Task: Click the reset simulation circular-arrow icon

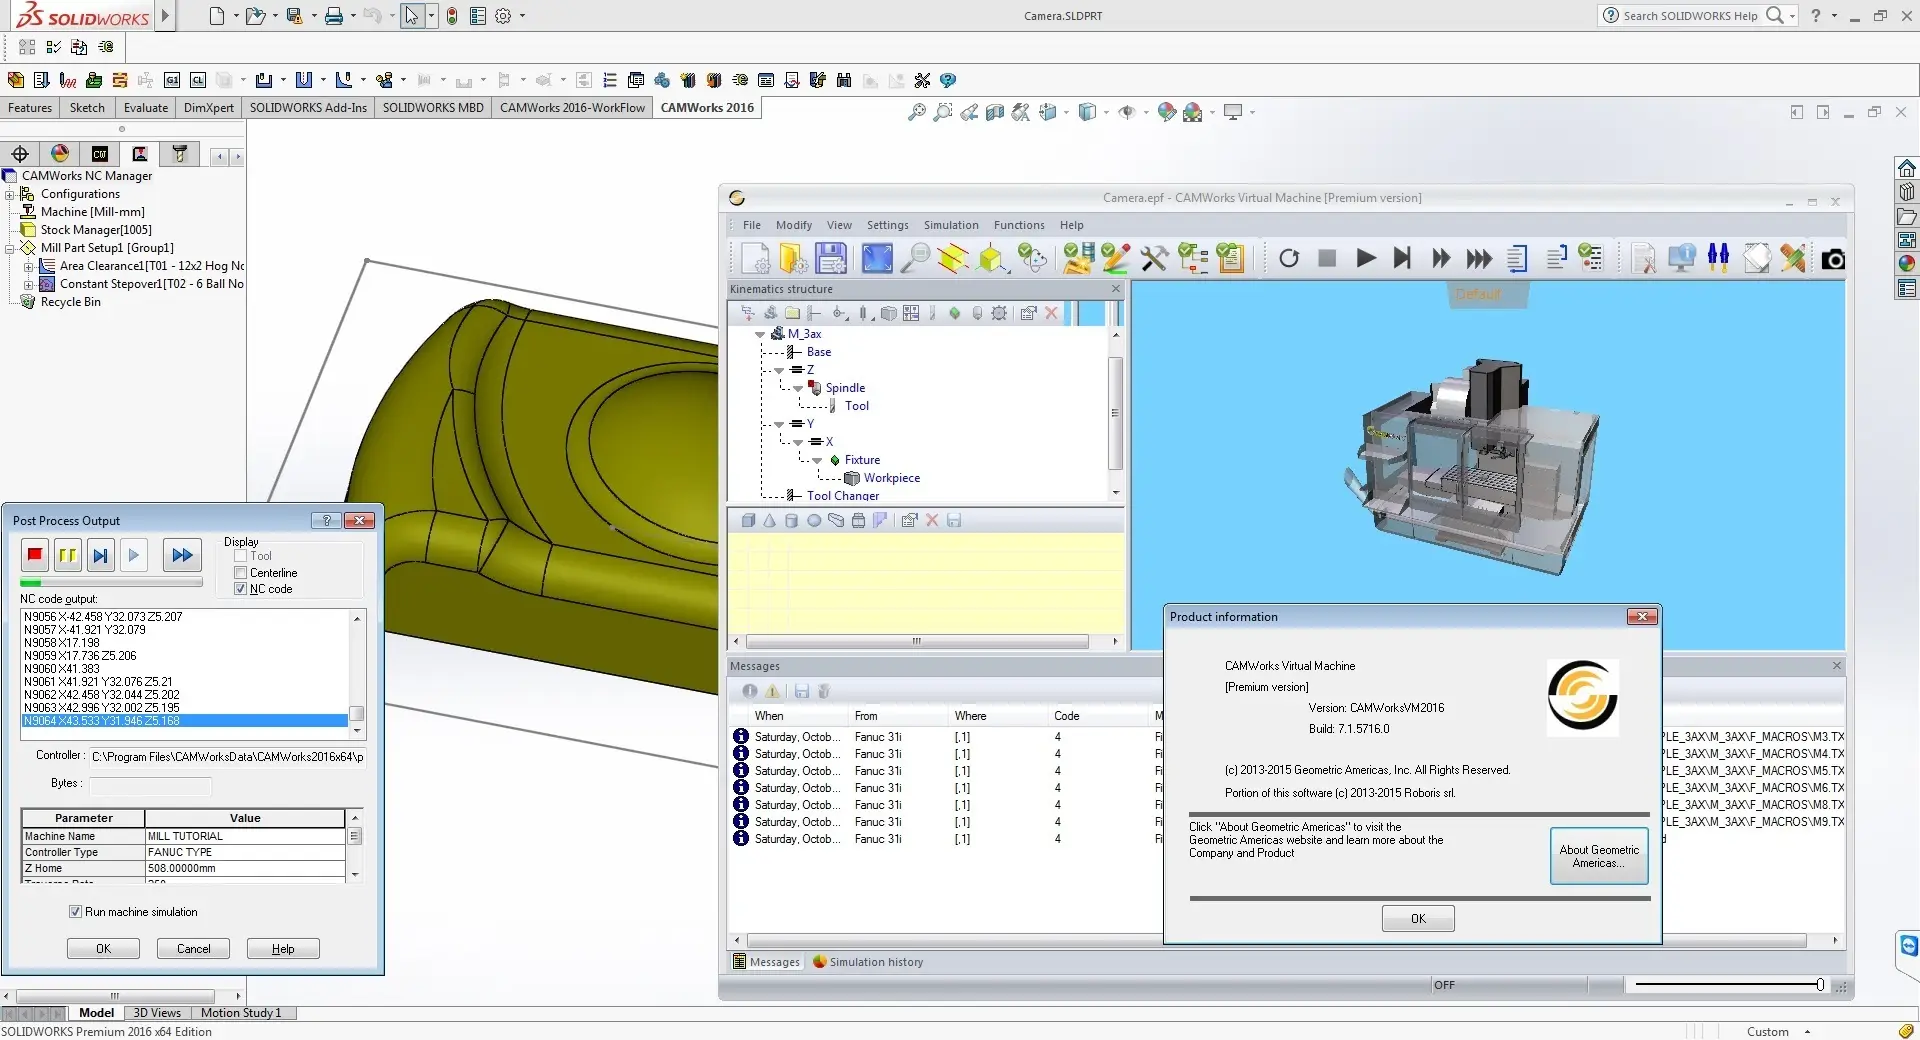Action: pyautogui.click(x=1289, y=258)
